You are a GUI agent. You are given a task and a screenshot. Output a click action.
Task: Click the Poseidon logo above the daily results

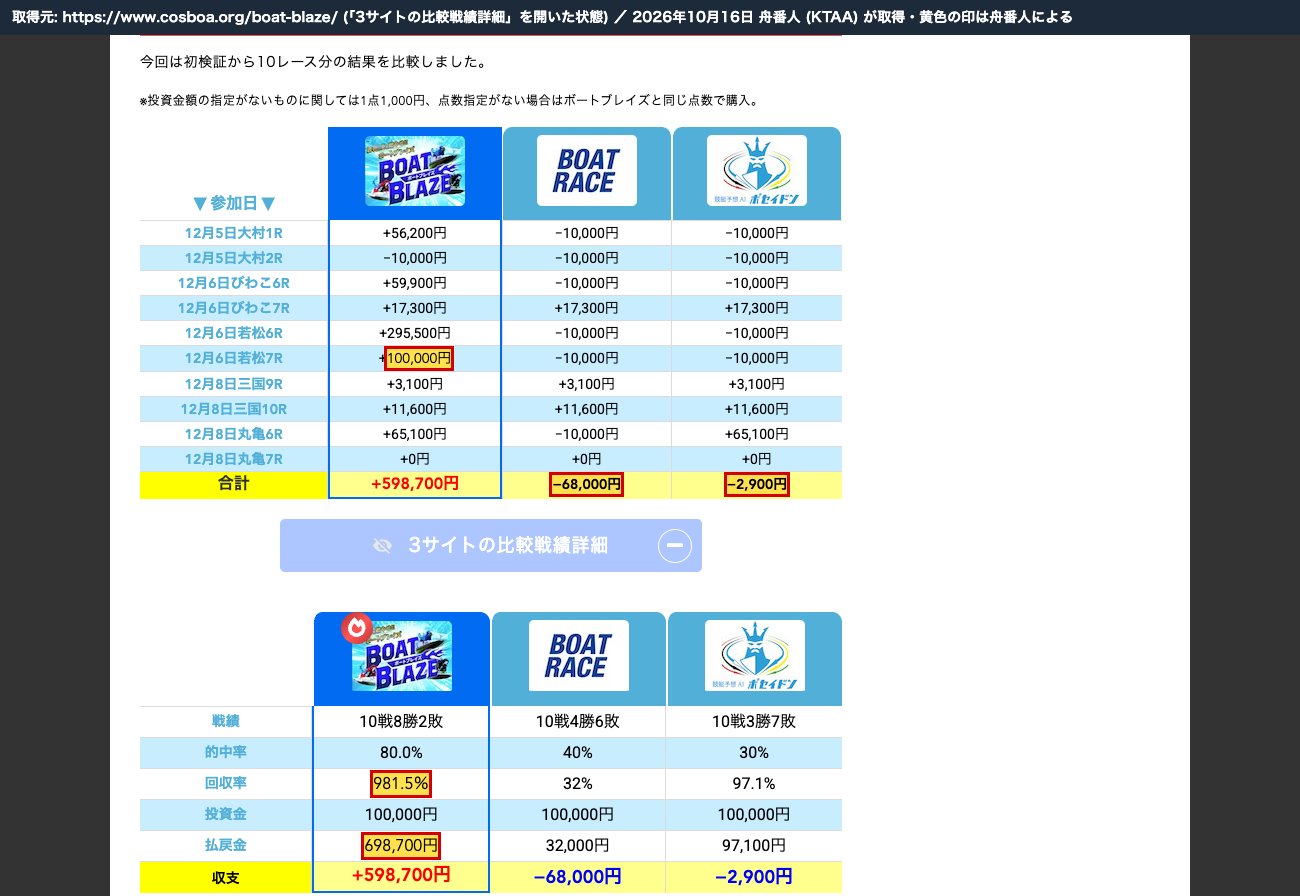tap(757, 171)
